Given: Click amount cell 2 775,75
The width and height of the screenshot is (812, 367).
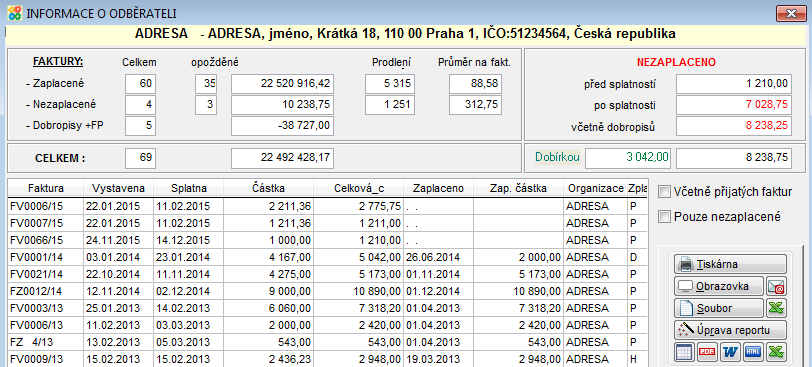Looking at the screenshot, I should tap(358, 206).
